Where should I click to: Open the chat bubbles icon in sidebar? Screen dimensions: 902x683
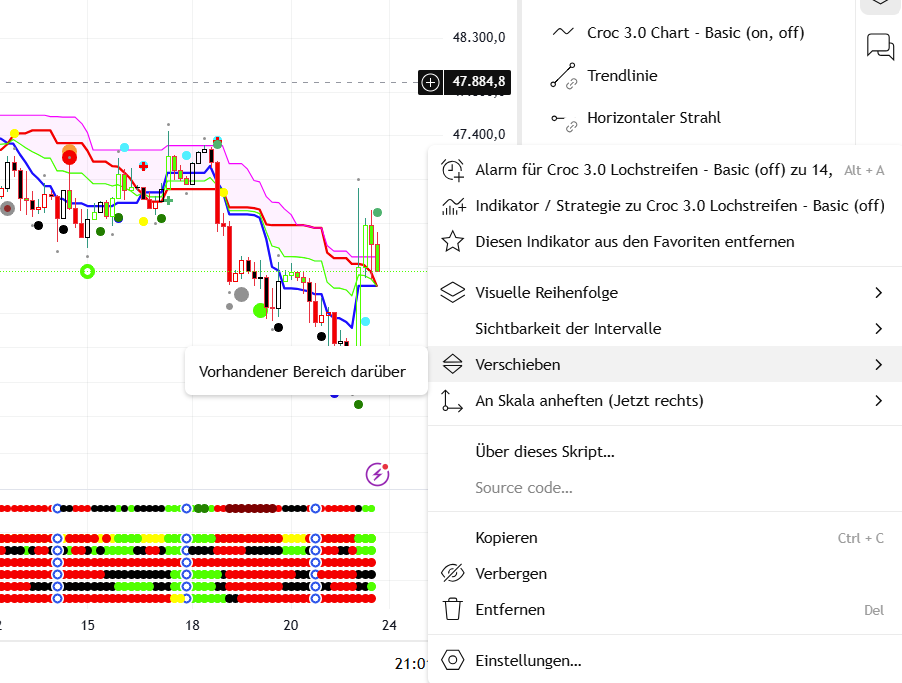tap(880, 46)
